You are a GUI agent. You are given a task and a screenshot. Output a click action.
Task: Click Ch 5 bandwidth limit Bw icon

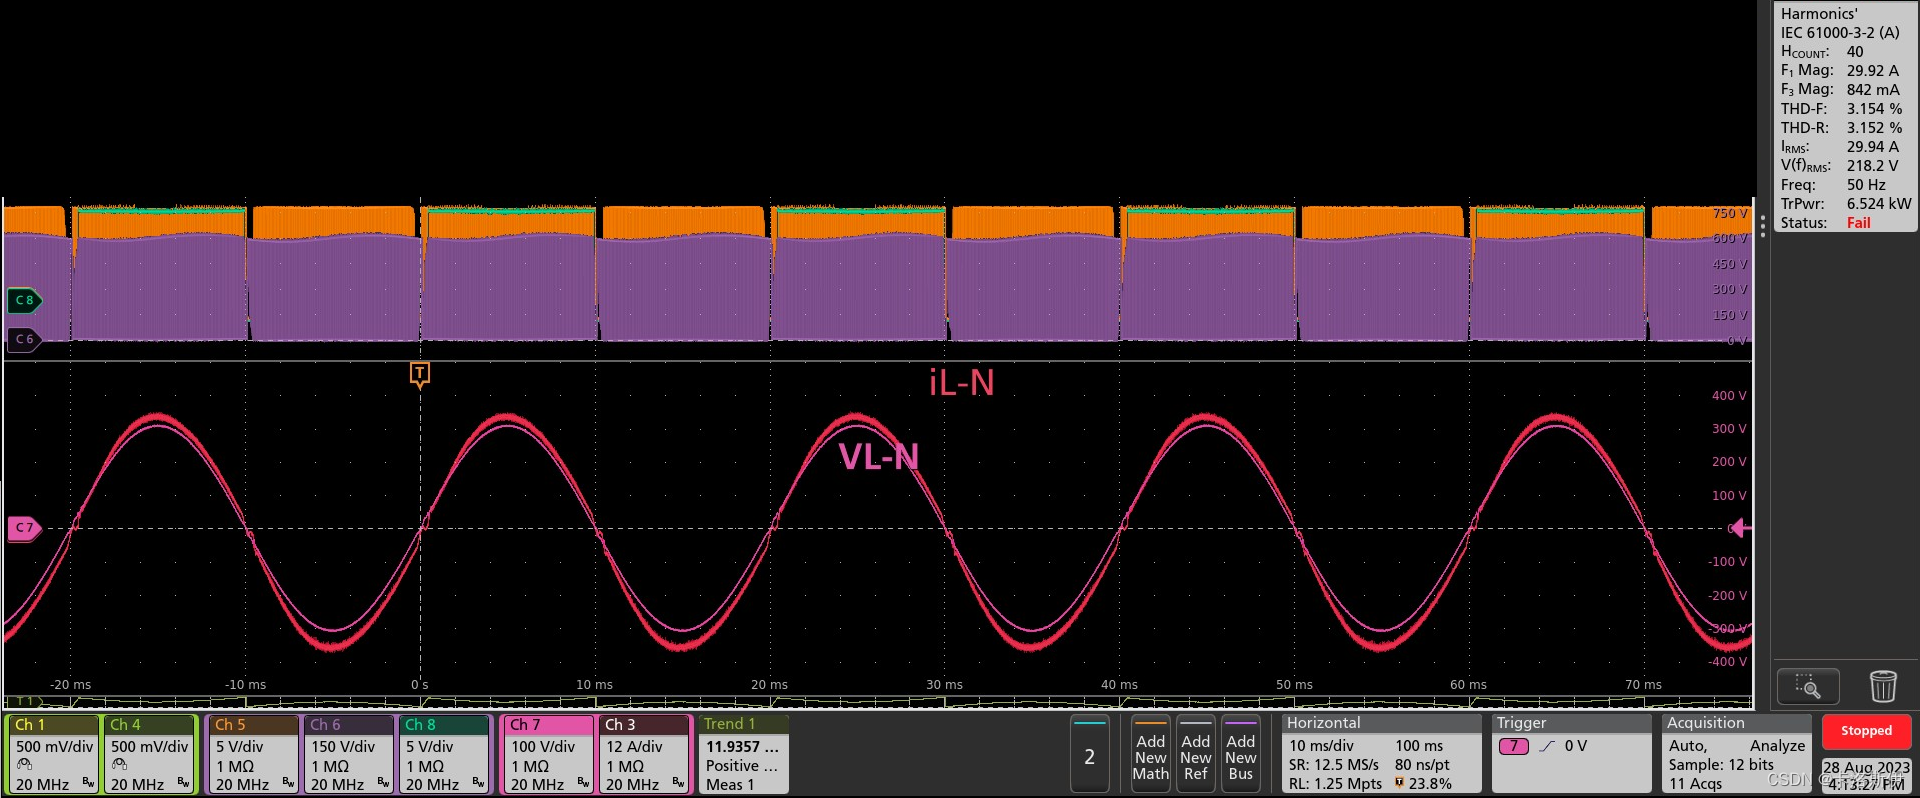pyautogui.click(x=288, y=783)
